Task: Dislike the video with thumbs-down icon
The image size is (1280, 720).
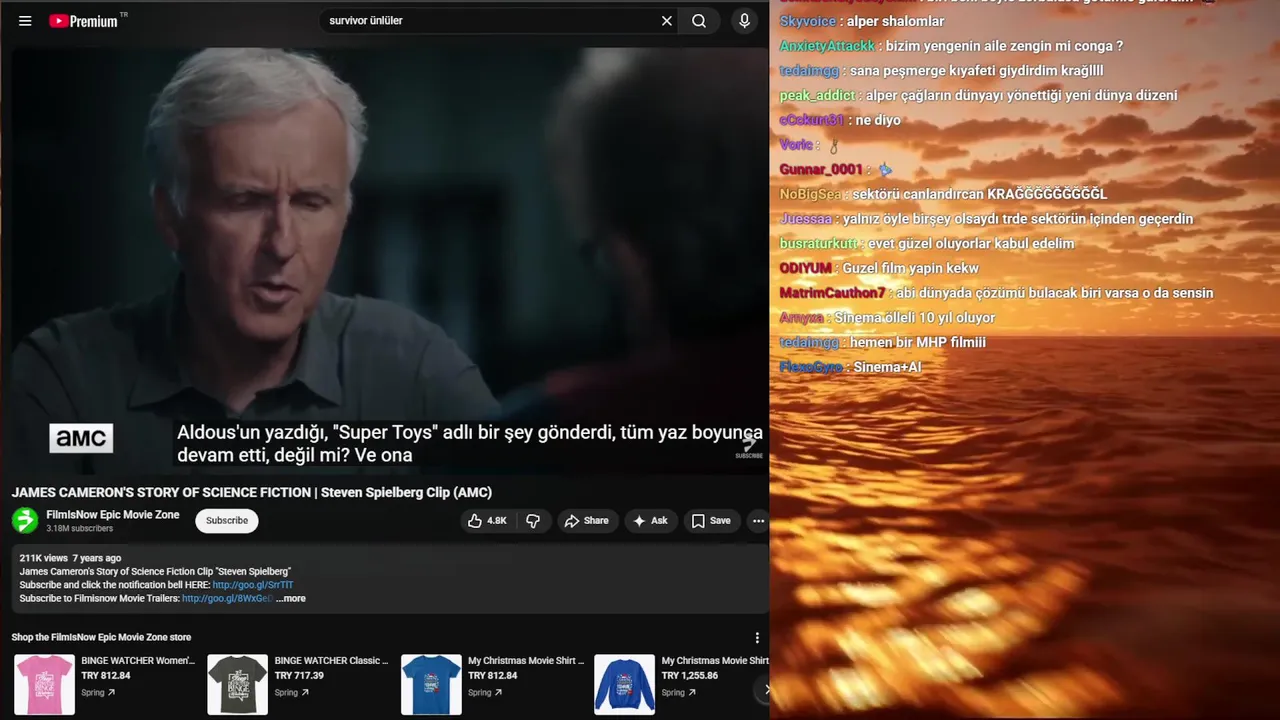Action: (533, 521)
